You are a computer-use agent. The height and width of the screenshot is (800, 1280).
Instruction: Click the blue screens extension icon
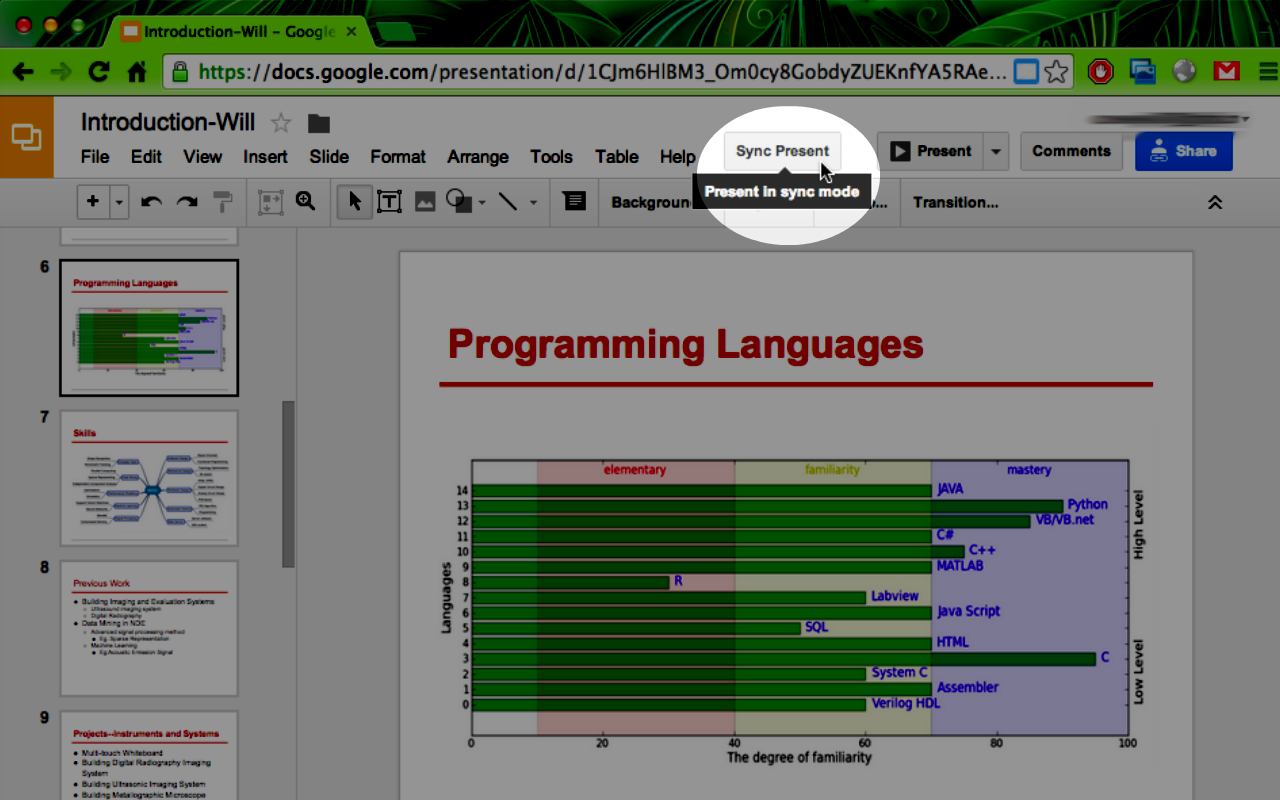tap(1142, 72)
